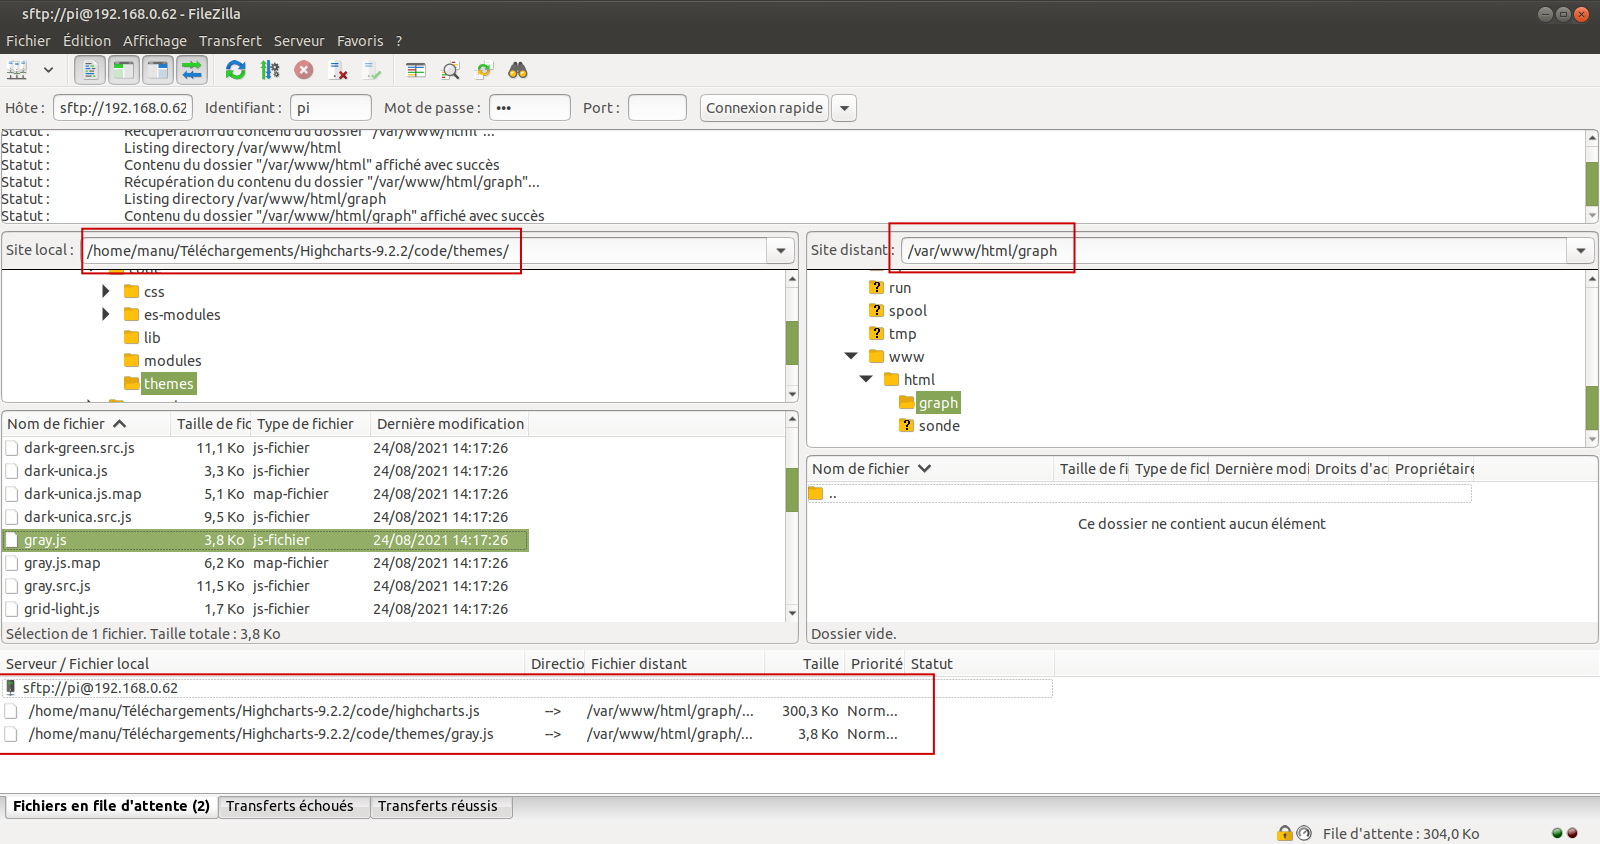1600x844 pixels.
Task: Select the queued highcharts.js transfer icon
Action: (11, 711)
